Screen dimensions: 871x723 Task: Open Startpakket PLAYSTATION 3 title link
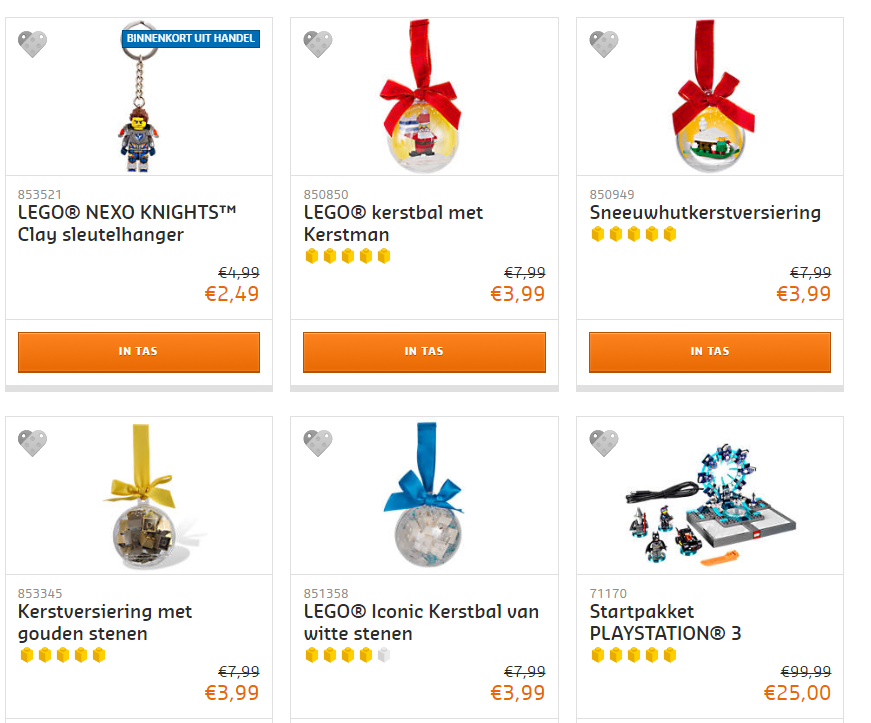click(665, 622)
